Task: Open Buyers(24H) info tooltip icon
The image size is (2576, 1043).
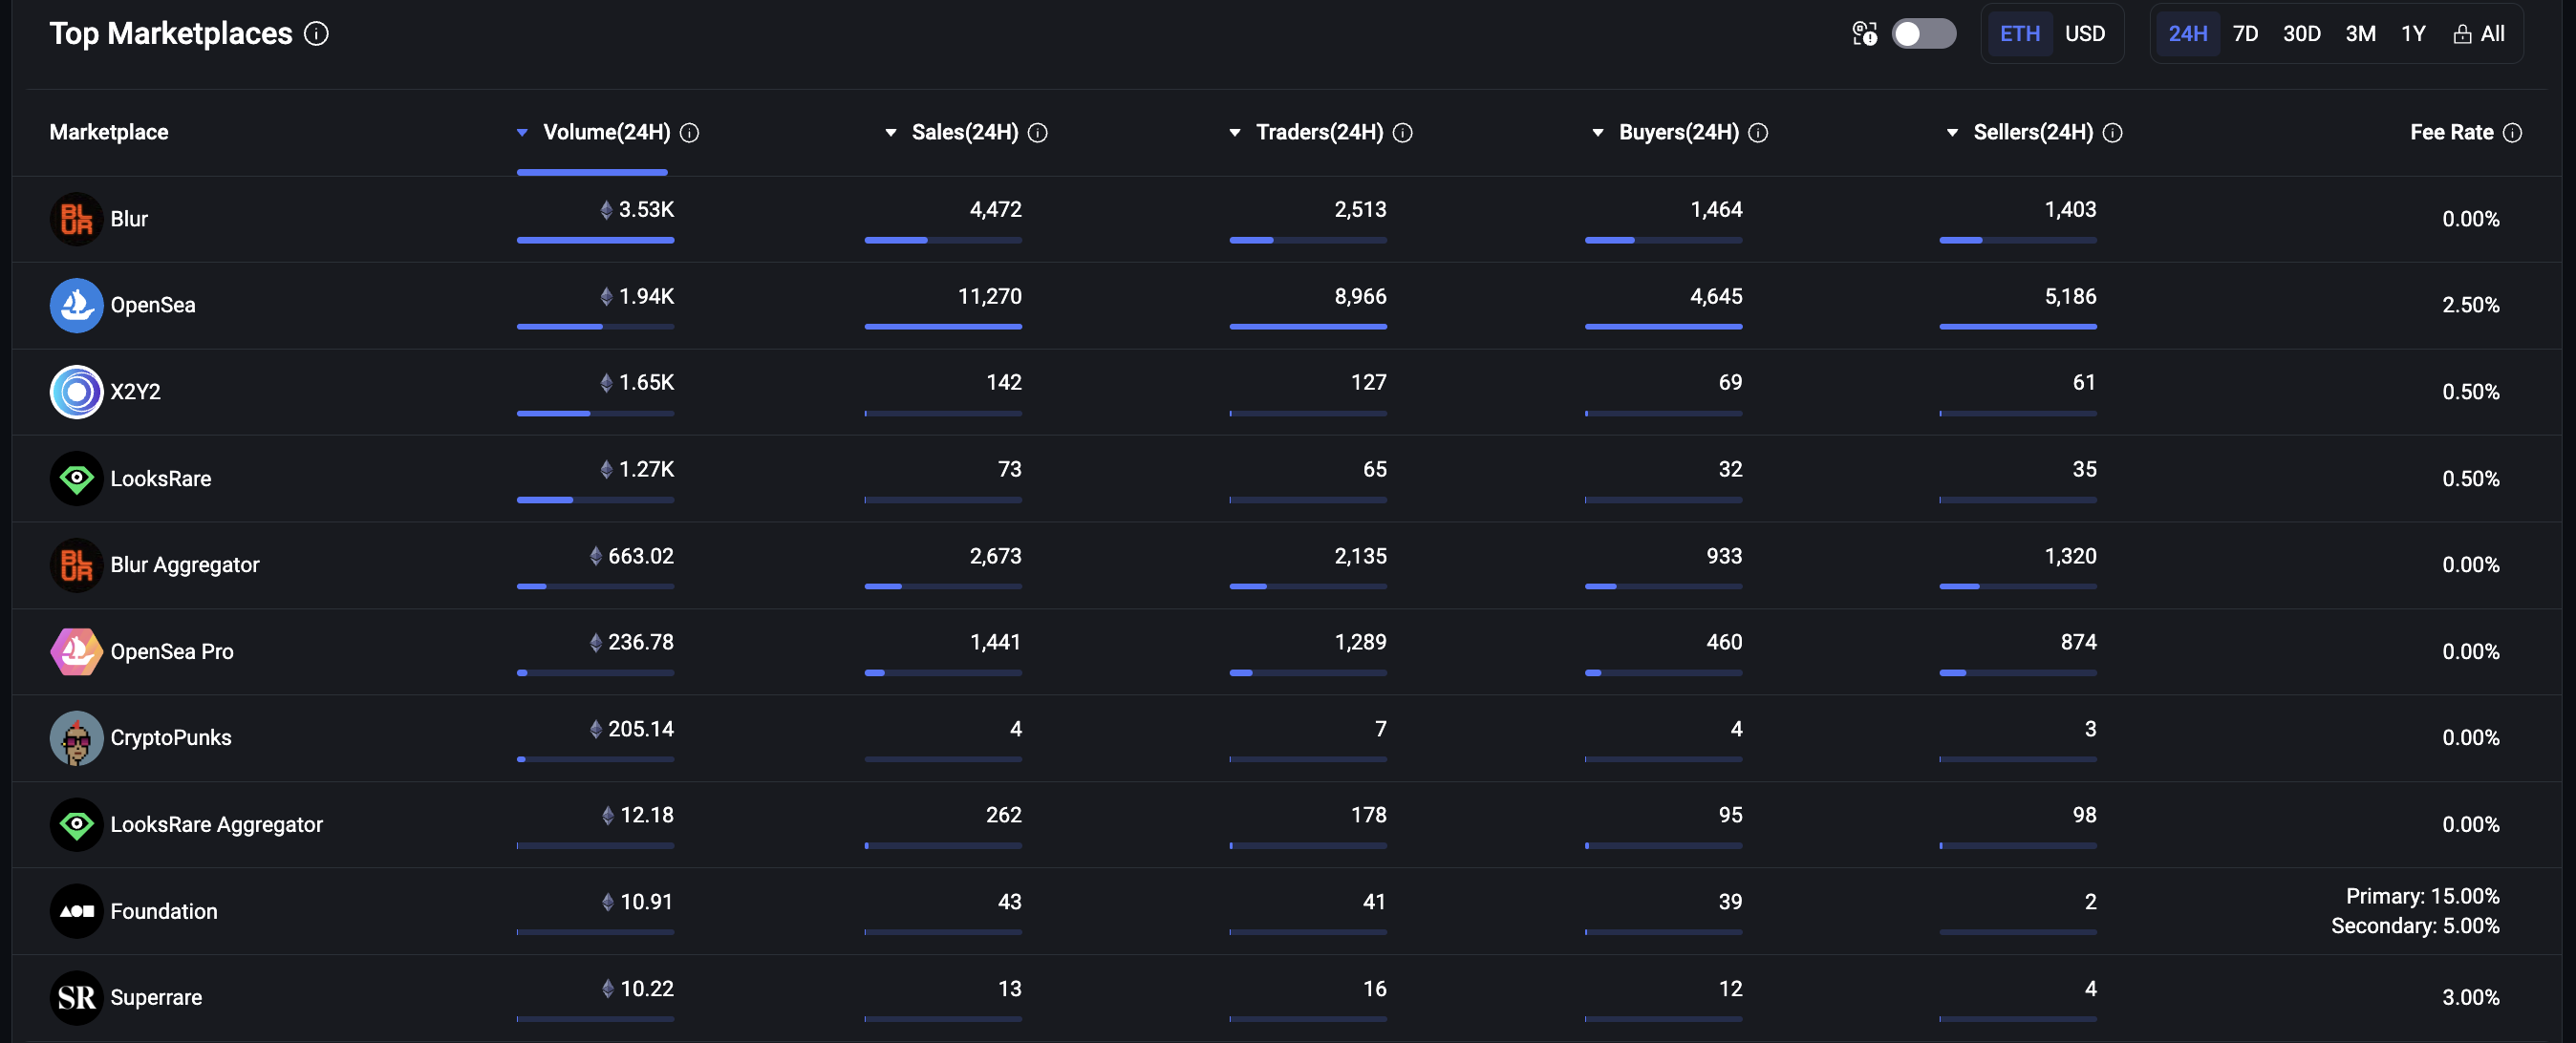Action: (x=1758, y=133)
